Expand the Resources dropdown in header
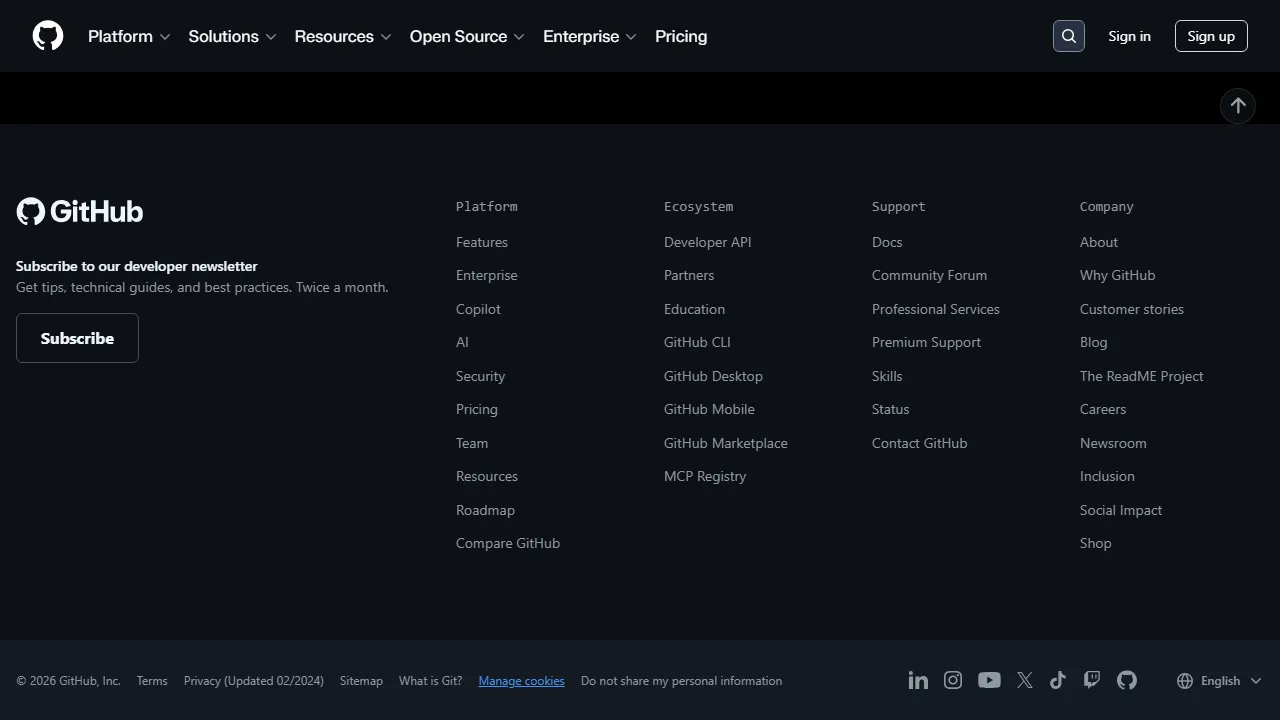 pos(343,36)
